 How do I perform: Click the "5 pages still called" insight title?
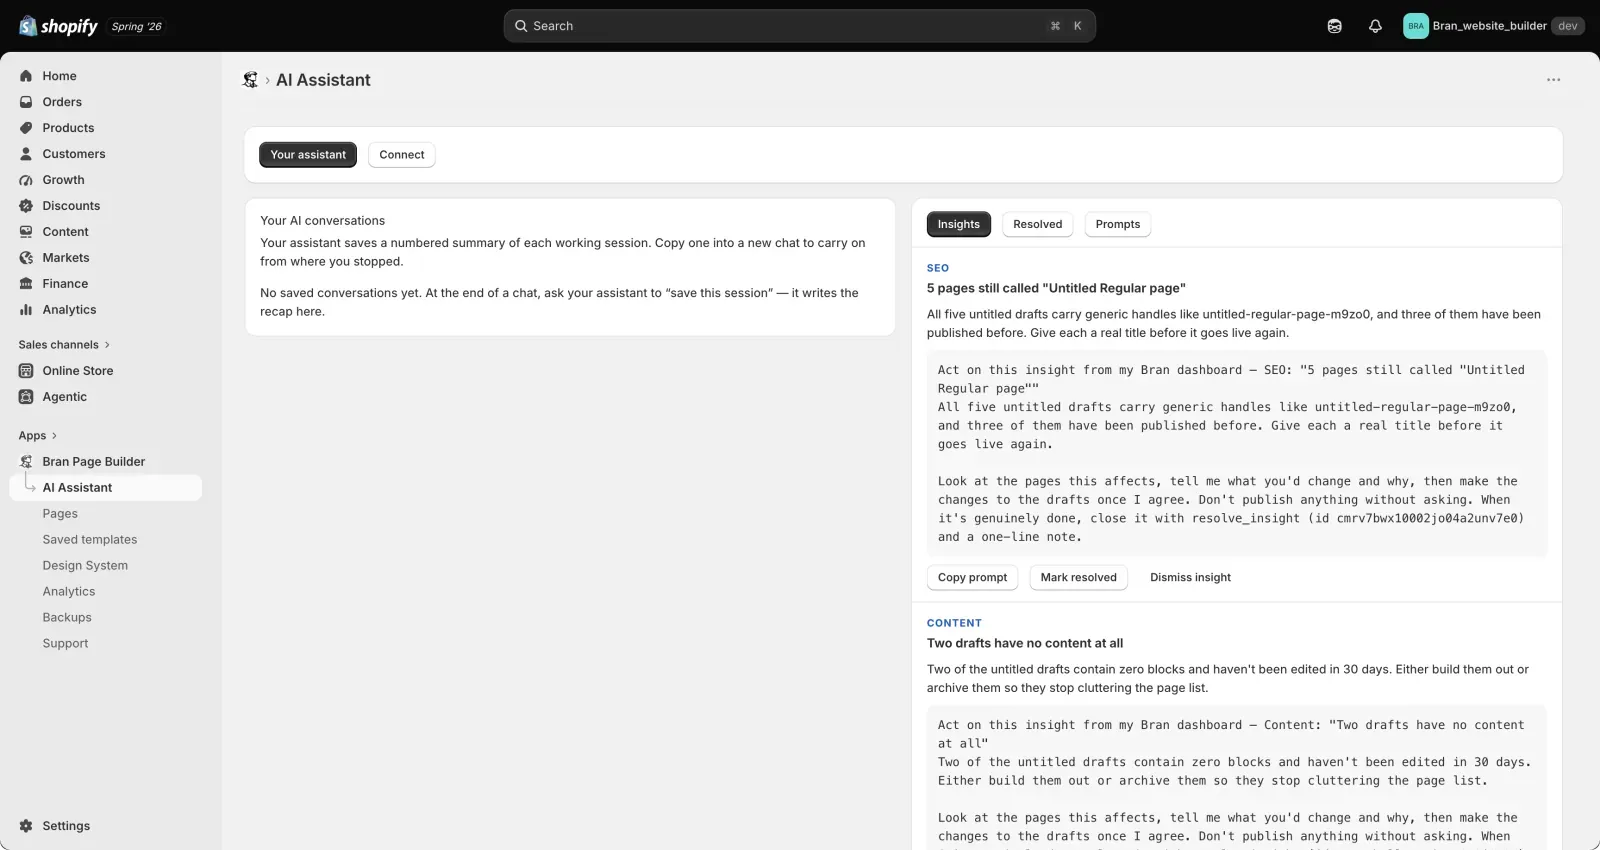1056,288
